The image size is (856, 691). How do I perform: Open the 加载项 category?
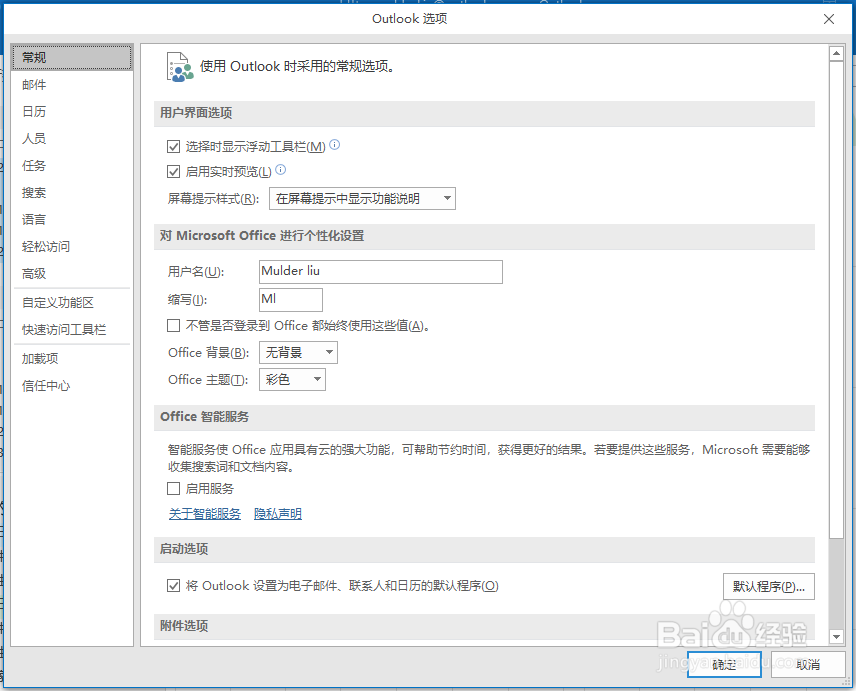(72, 359)
